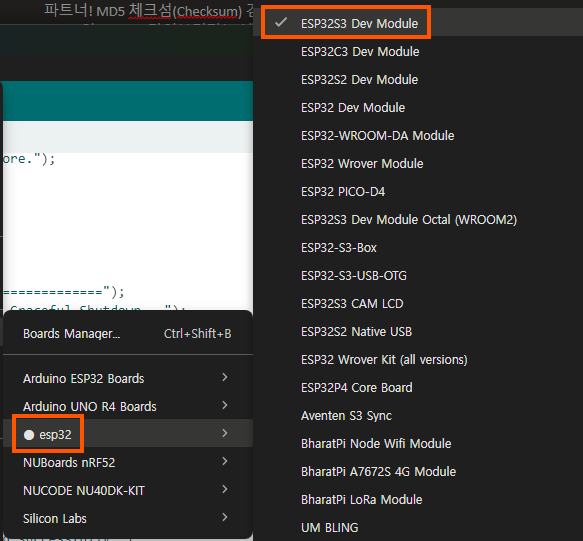Select ESP32 Wrover Kit (all versions)

click(x=418, y=360)
